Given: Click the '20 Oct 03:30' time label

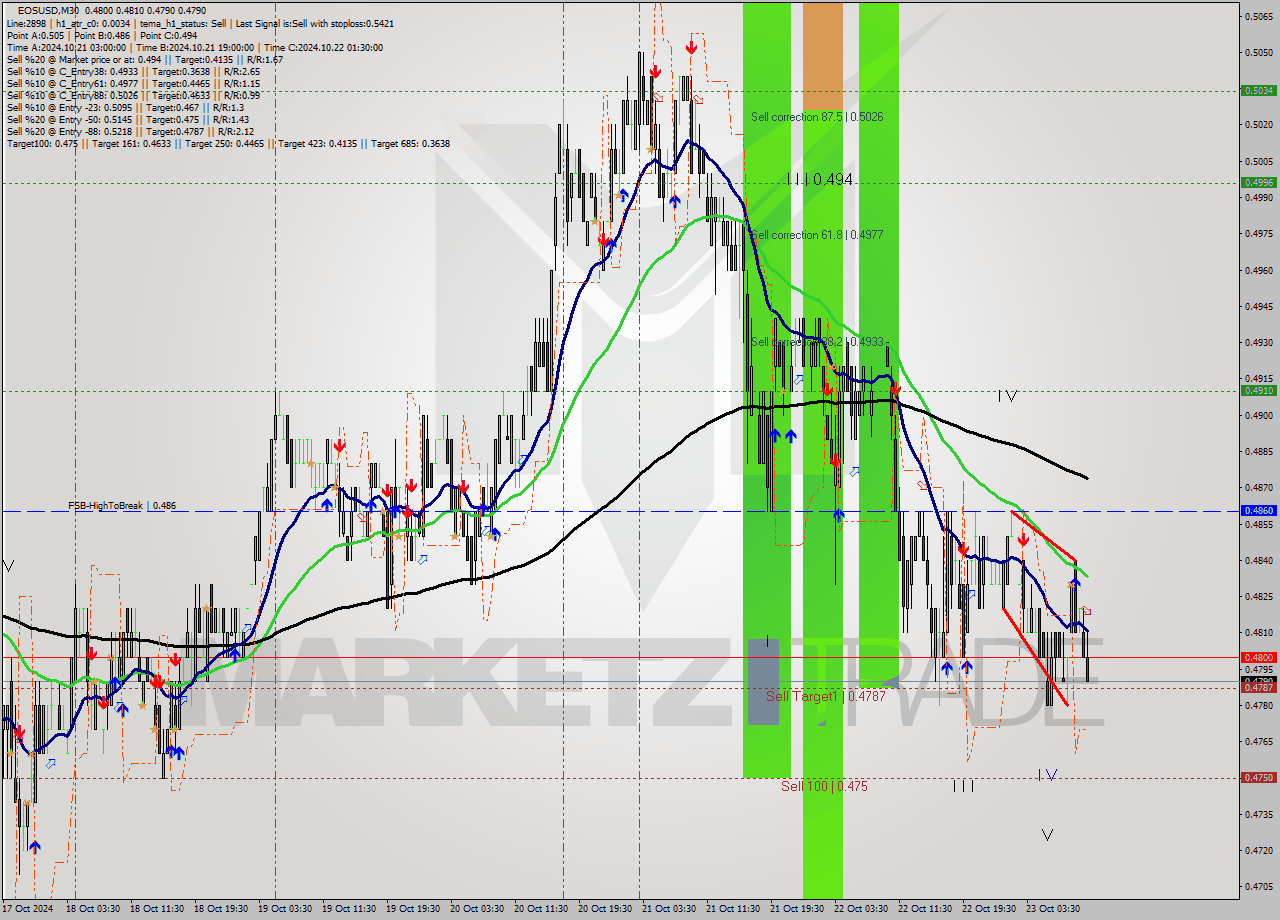Looking at the screenshot, I should tap(476, 909).
